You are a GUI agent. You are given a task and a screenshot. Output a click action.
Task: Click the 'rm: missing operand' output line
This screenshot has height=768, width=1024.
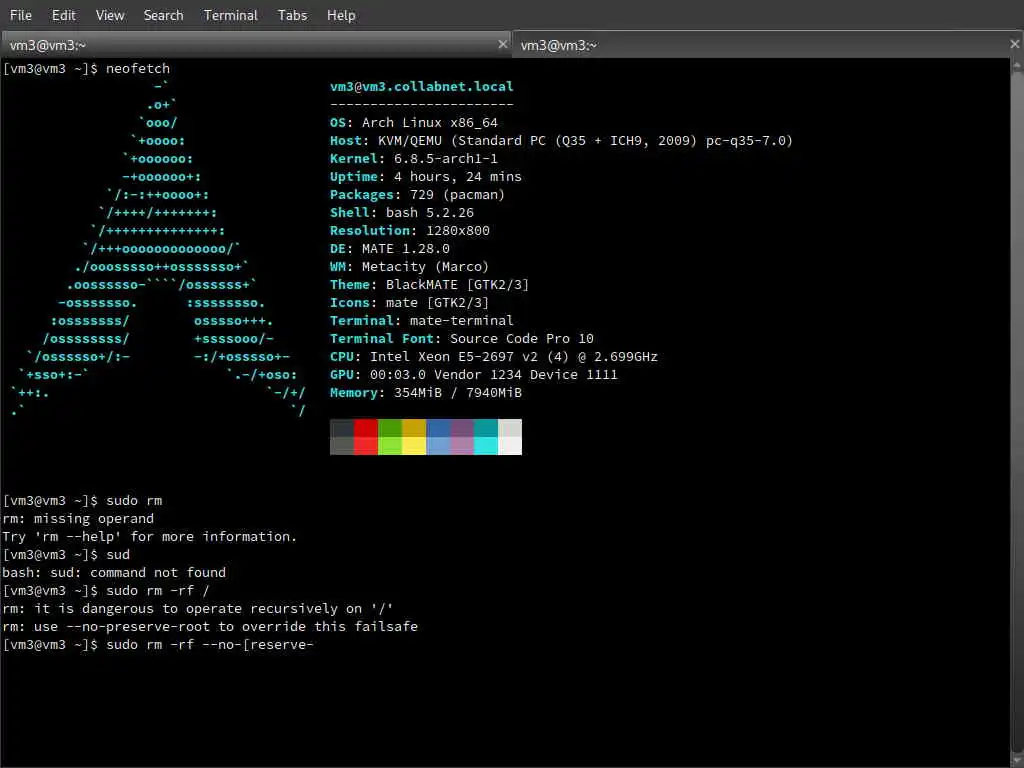(x=78, y=519)
